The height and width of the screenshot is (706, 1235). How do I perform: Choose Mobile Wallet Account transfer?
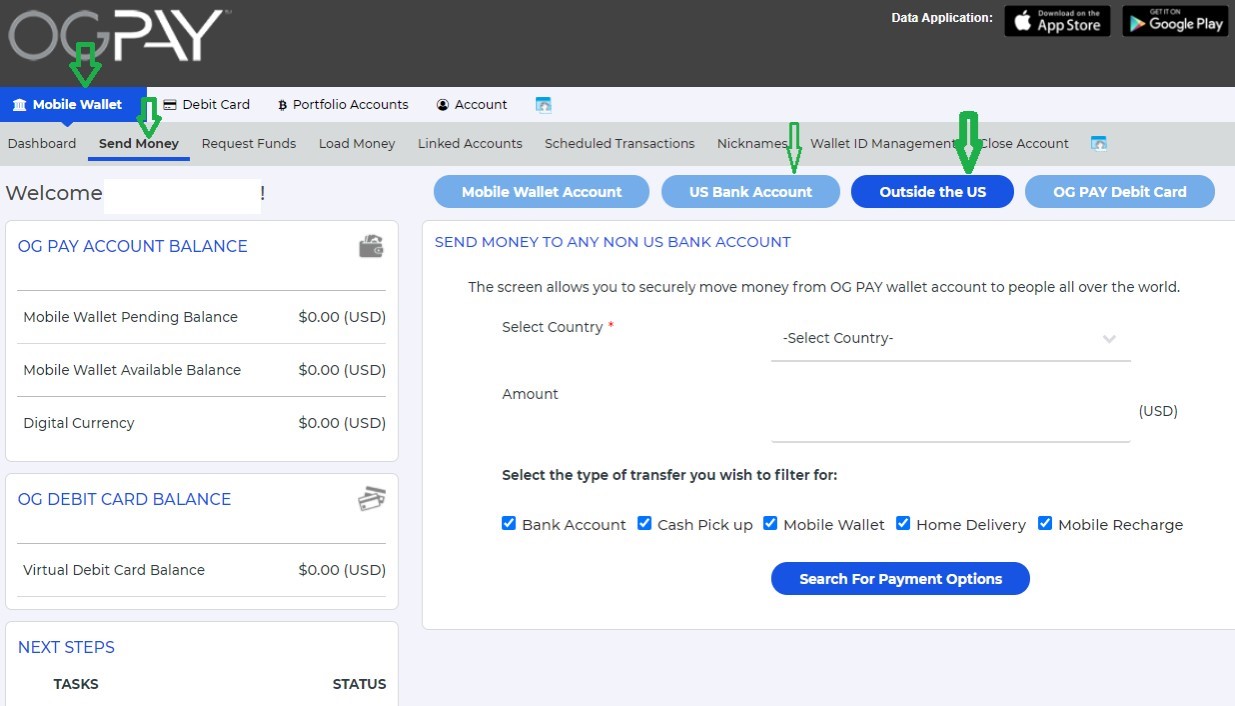(542, 192)
